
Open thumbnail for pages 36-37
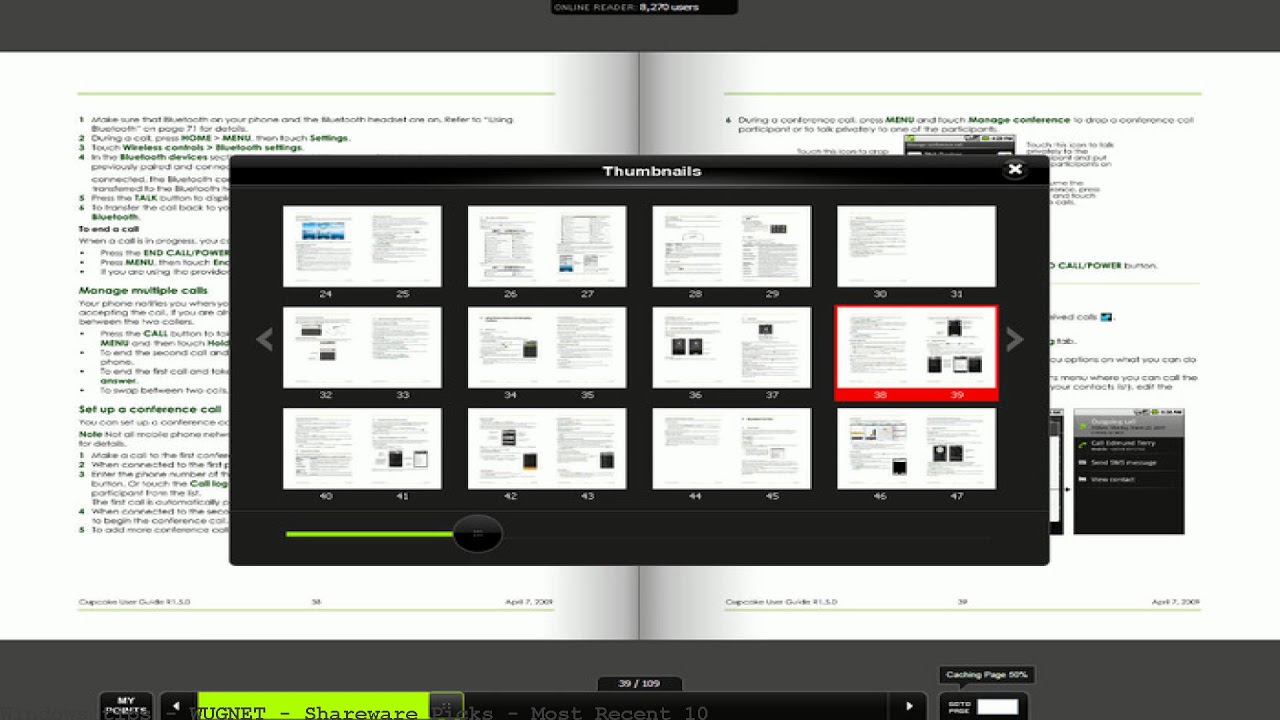(732, 347)
